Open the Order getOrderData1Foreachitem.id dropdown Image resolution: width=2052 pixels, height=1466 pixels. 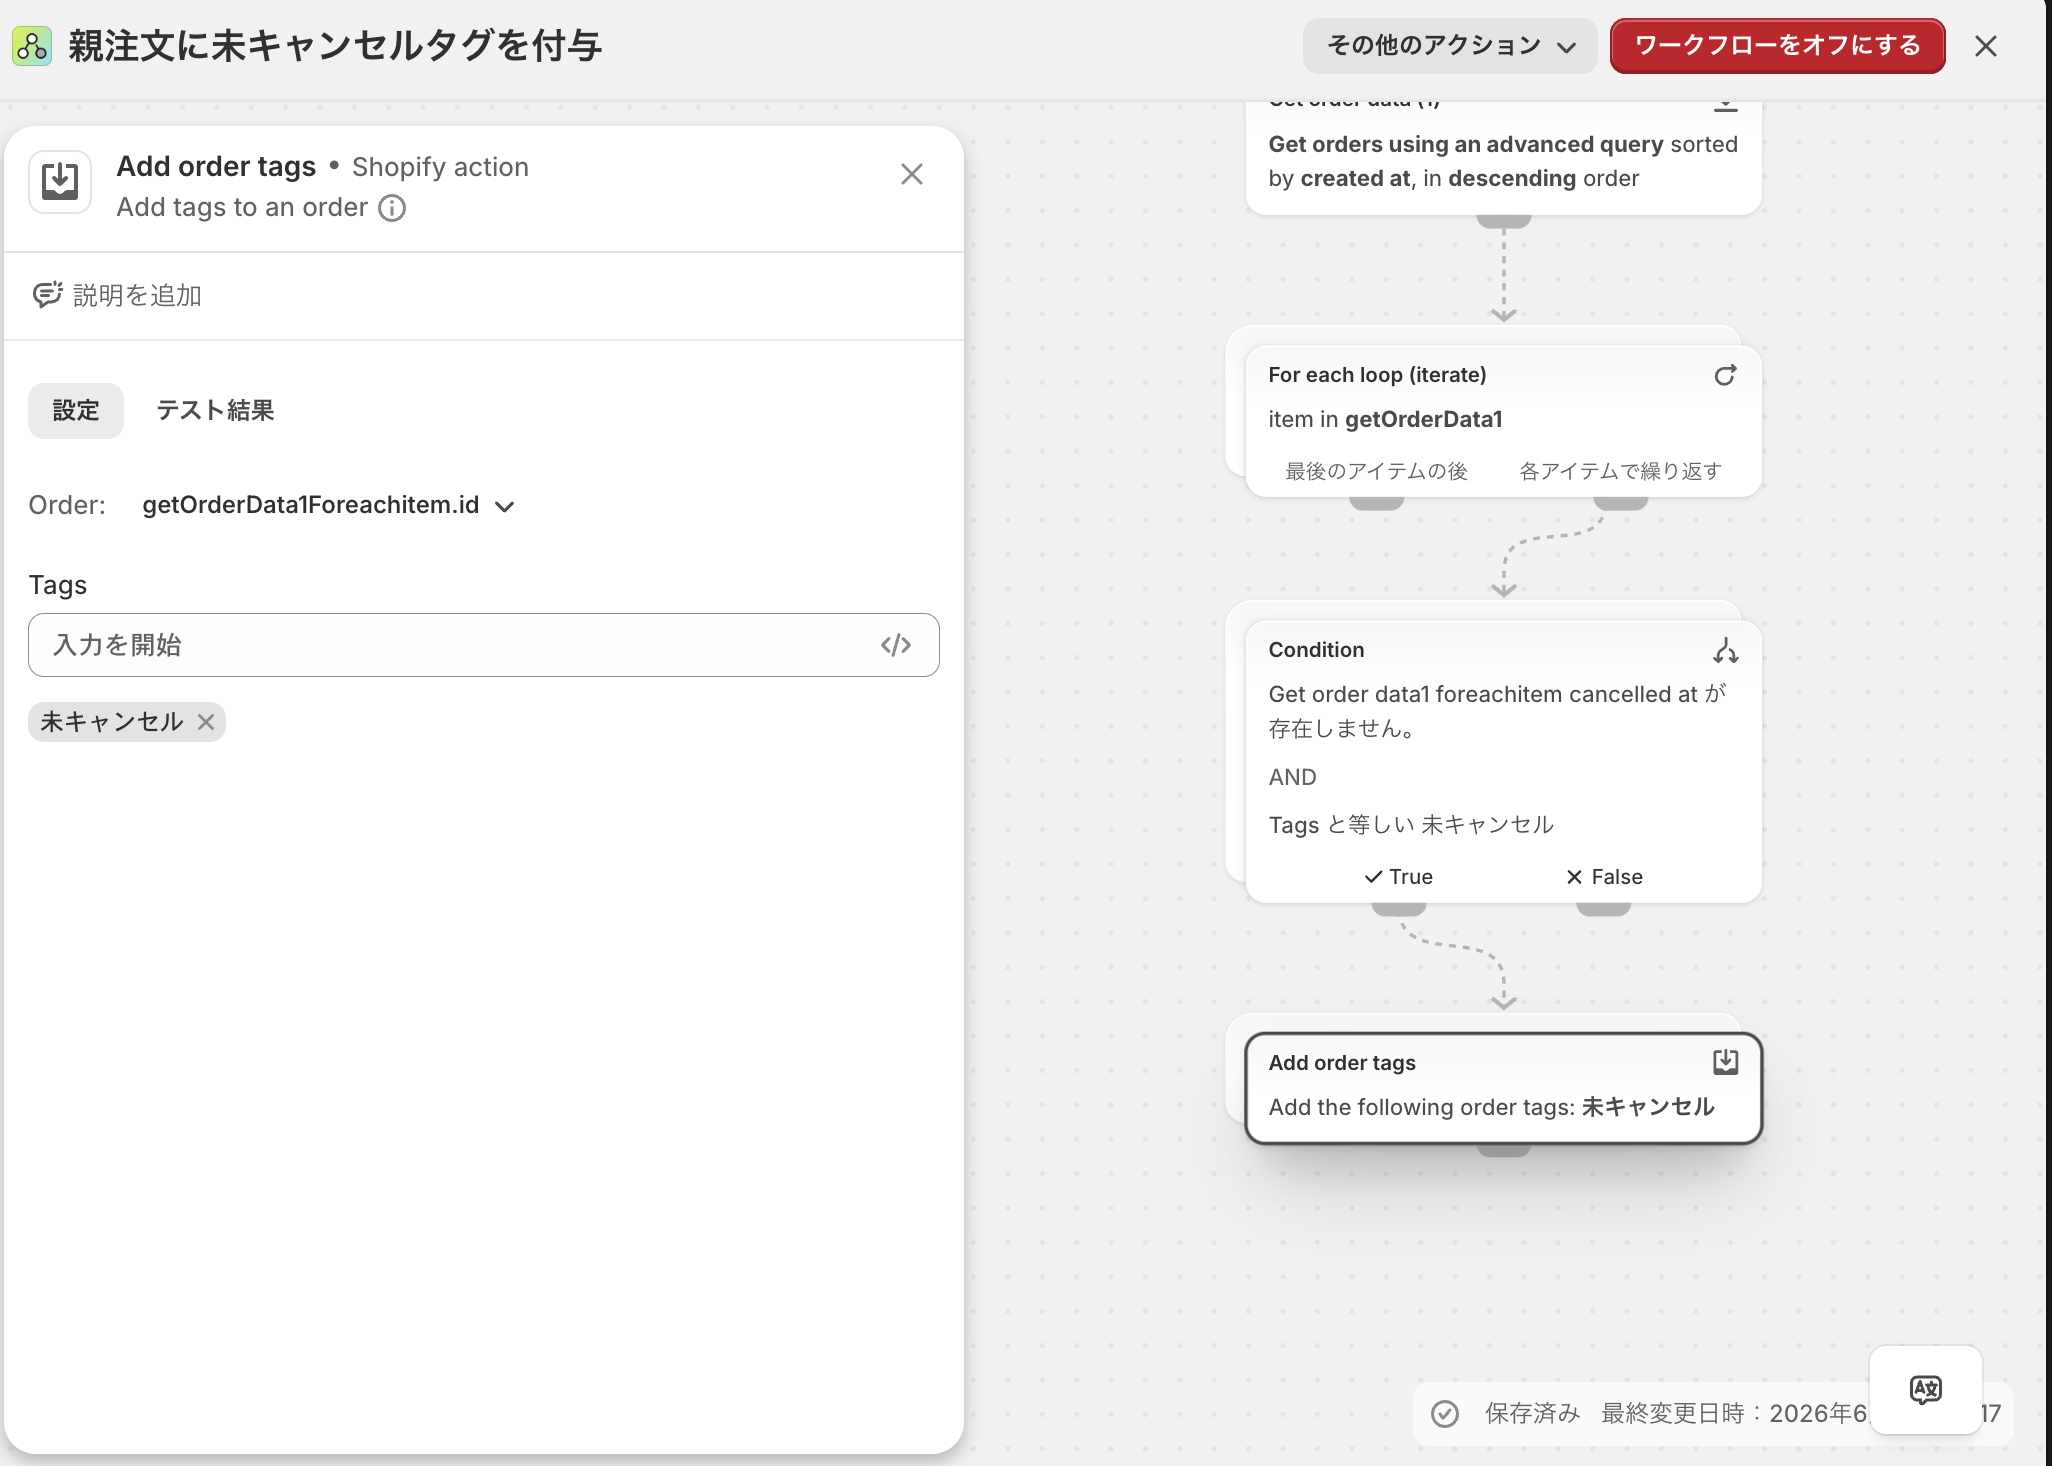tap(328, 505)
